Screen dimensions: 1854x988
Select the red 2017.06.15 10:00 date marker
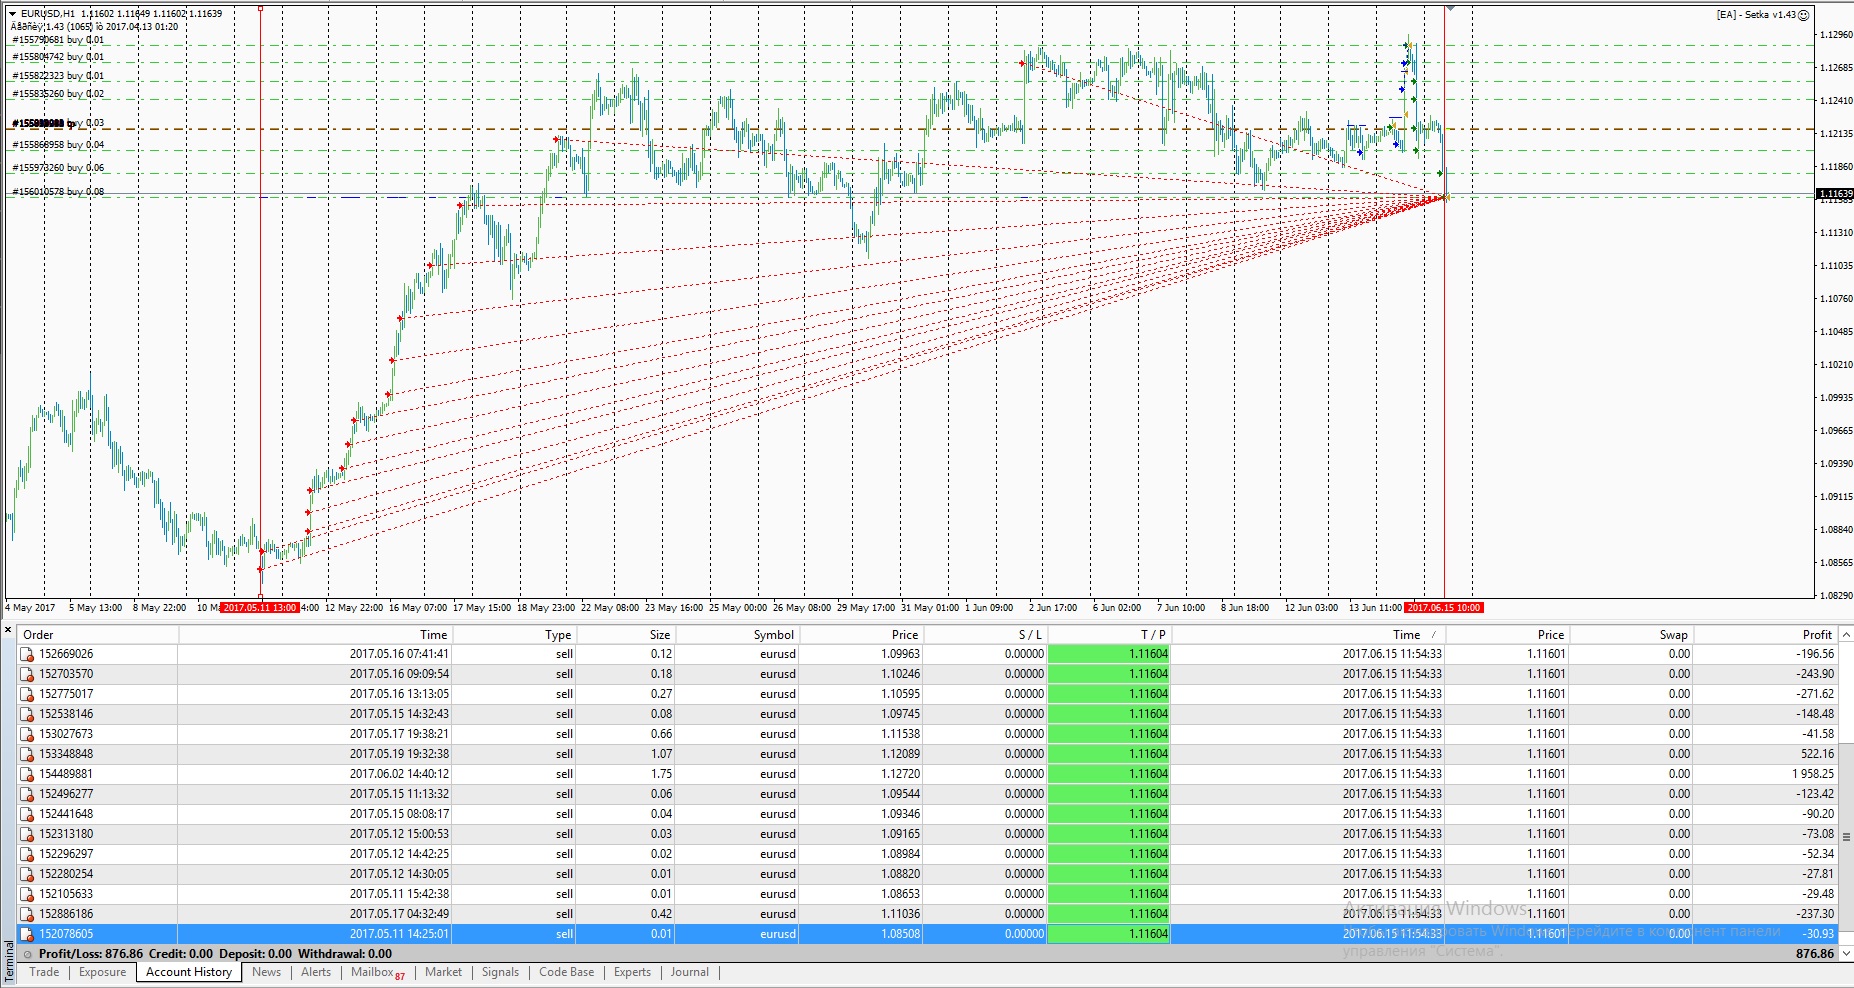1443,607
